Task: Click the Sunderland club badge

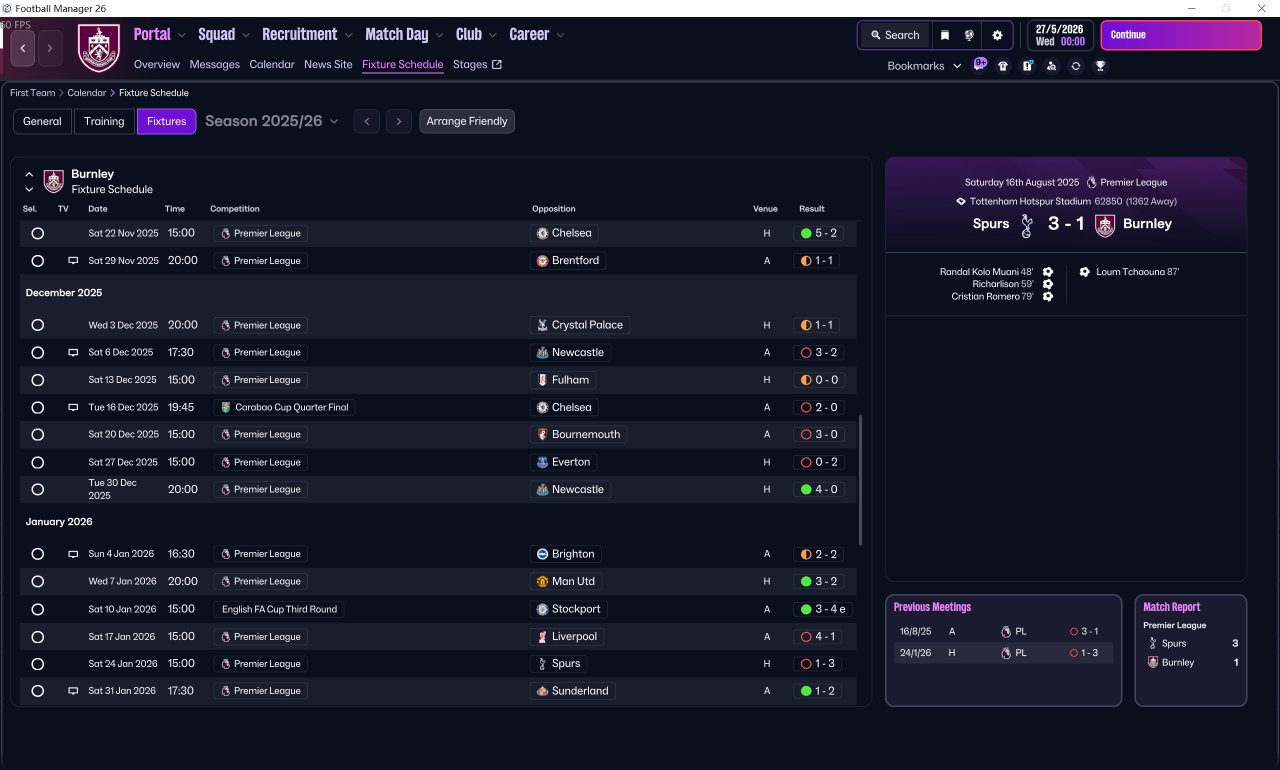Action: pyautogui.click(x=542, y=691)
